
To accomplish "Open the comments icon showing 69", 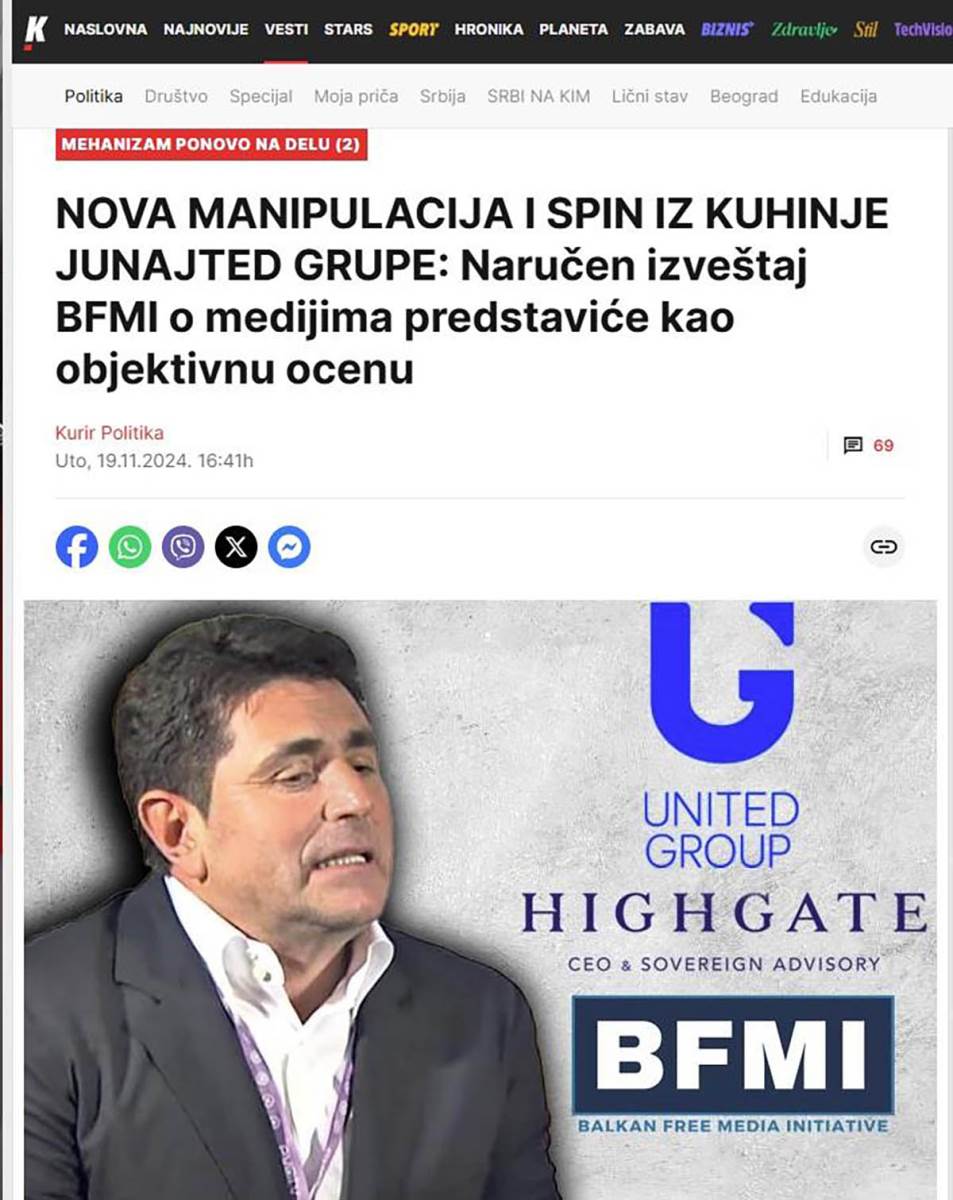I will pyautogui.click(x=869, y=445).
